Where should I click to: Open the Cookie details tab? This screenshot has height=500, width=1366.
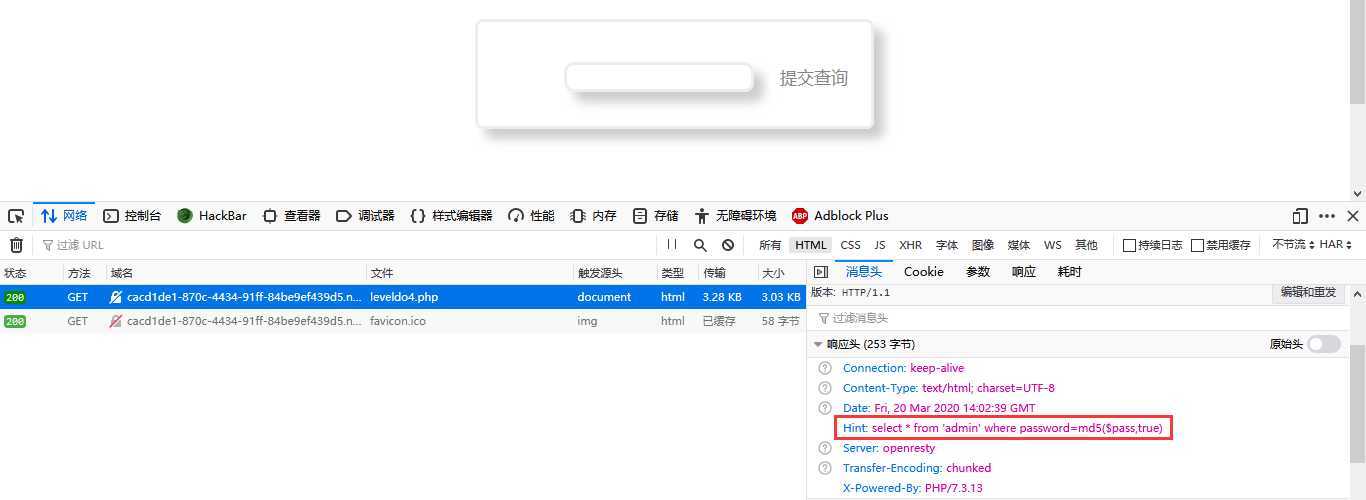[x=924, y=272]
